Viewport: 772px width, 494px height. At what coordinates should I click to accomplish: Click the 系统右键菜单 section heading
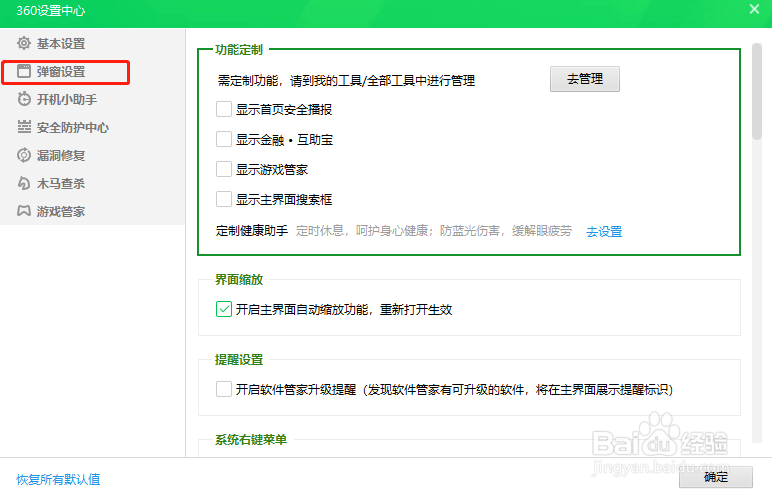(x=251, y=439)
